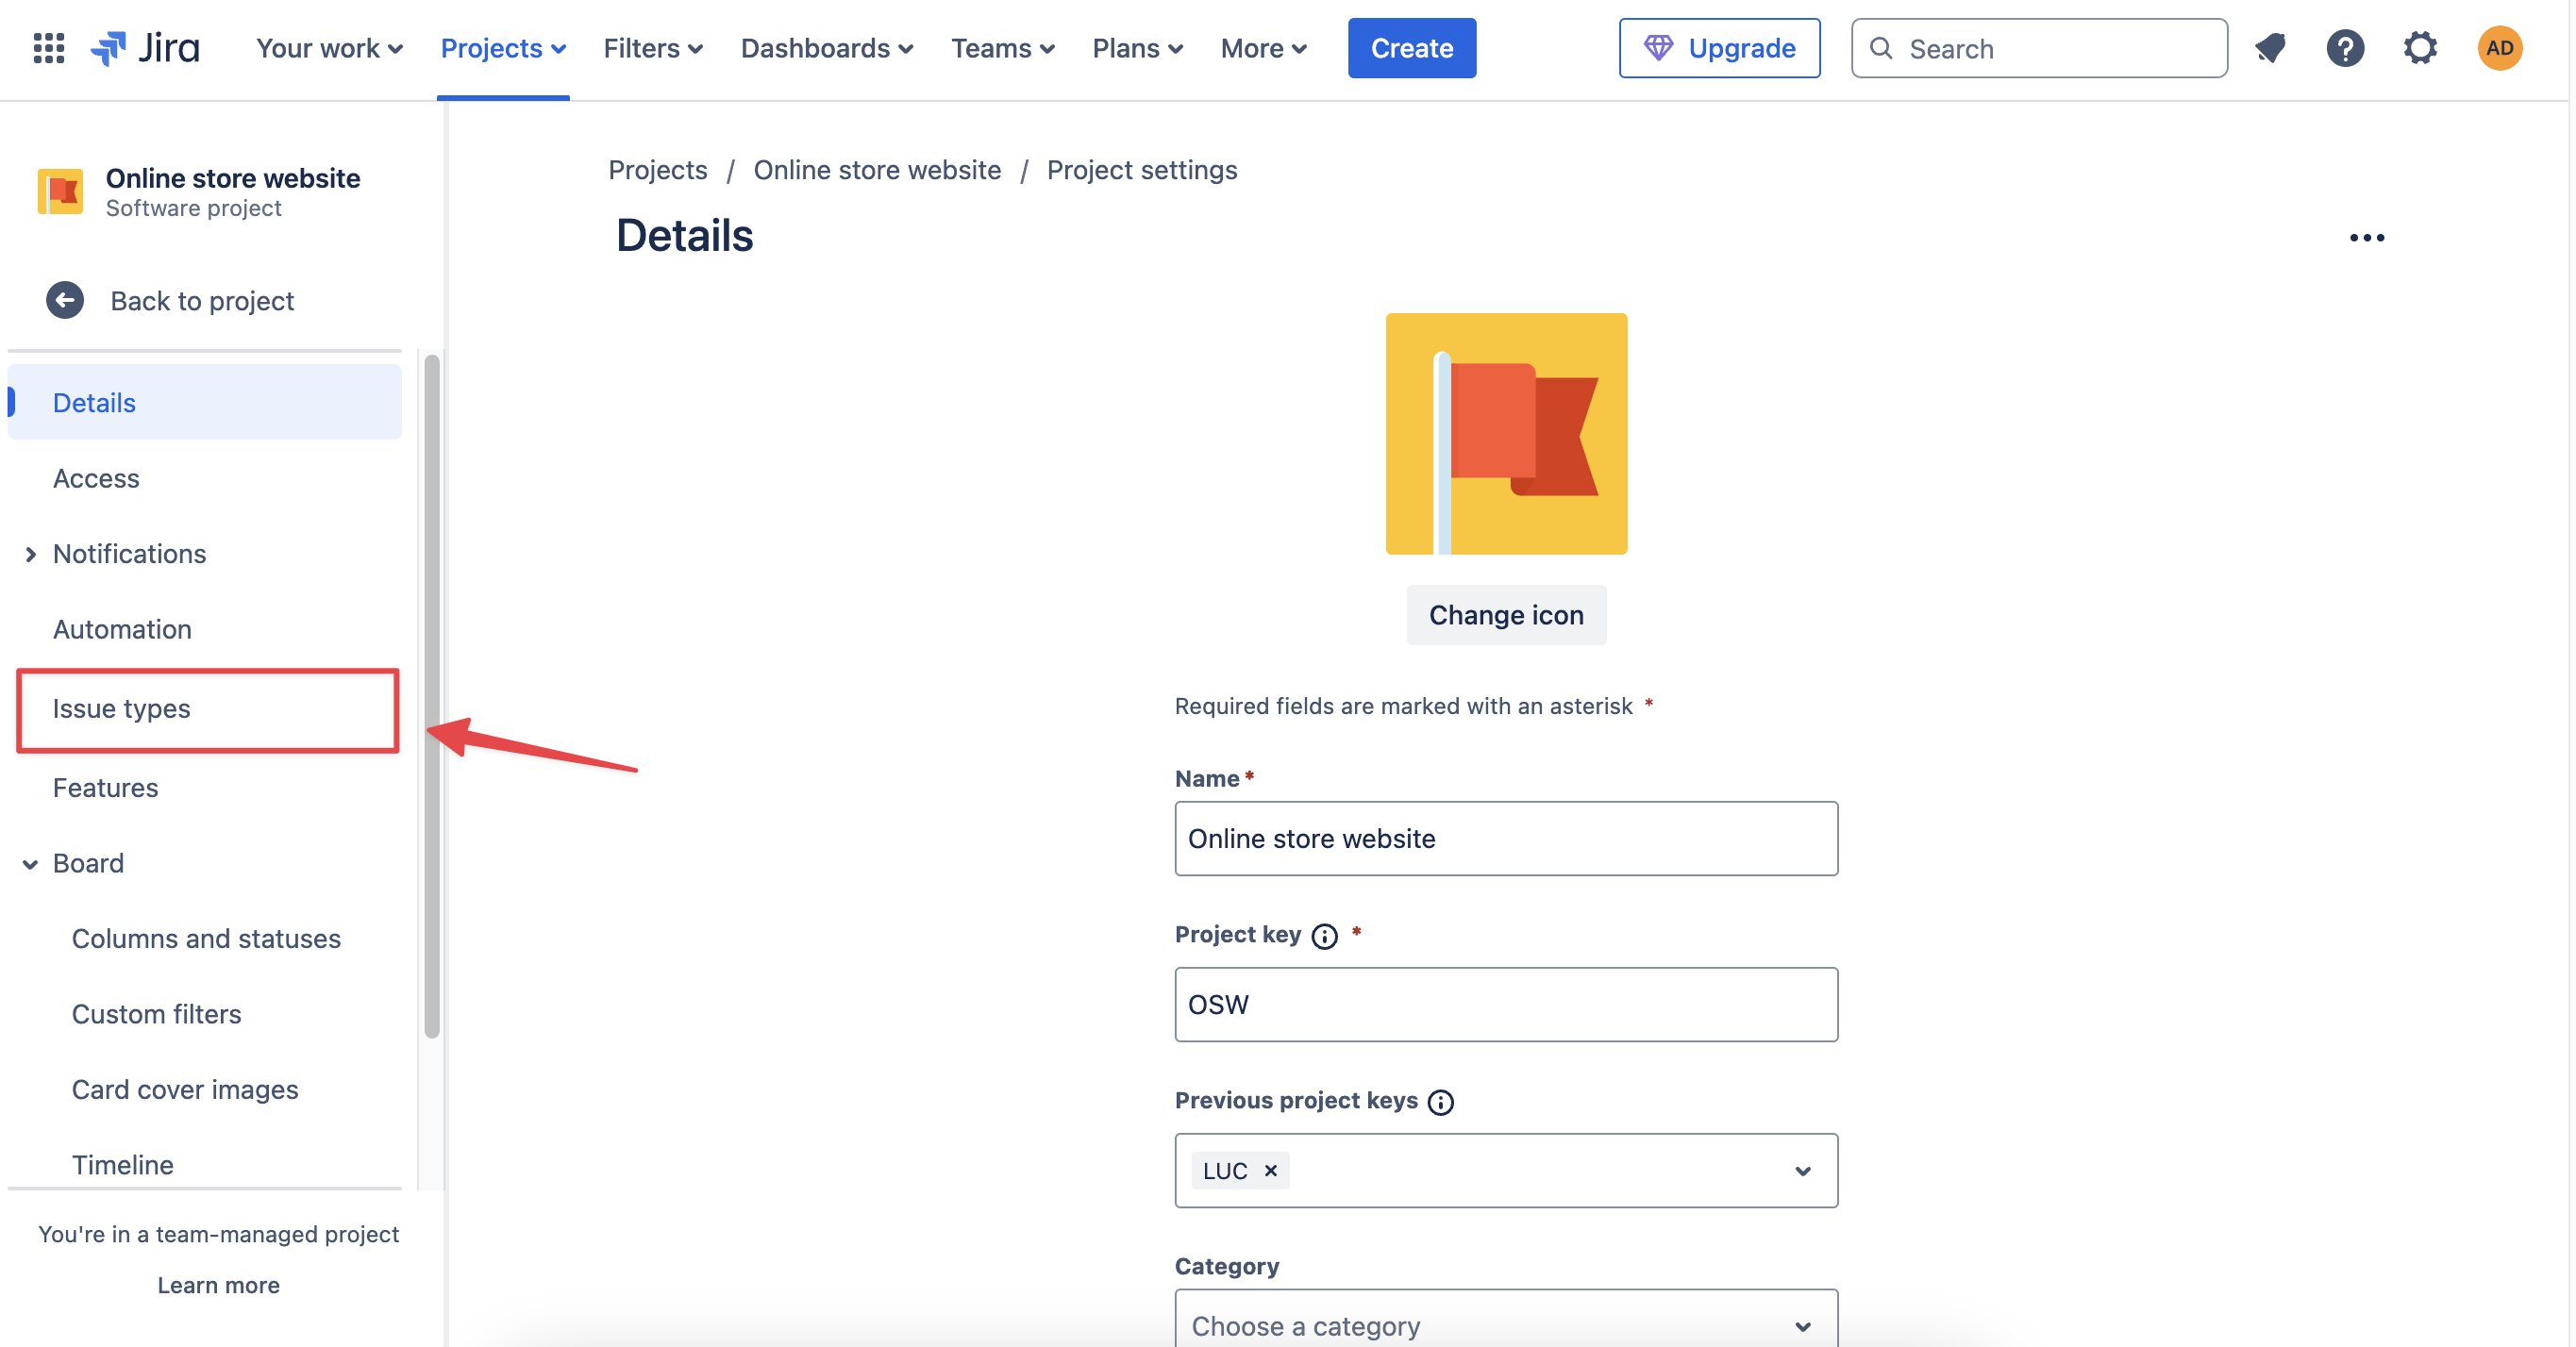The height and width of the screenshot is (1347, 2576).
Task: Open the Filters menu
Action: 652,48
